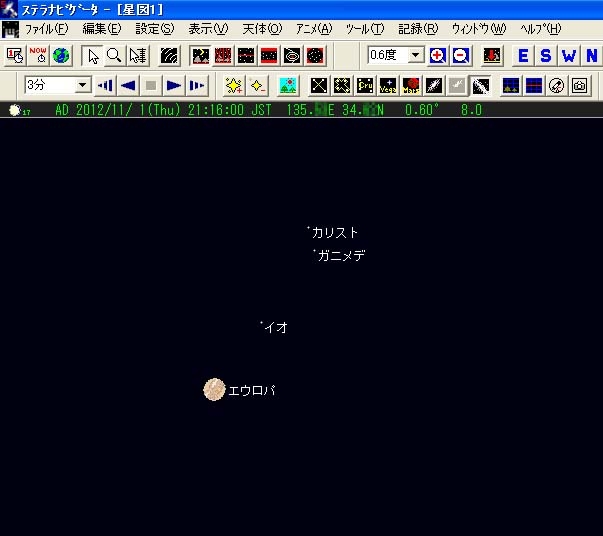This screenshot has height=536, width=603.
Task: Click the zoom out minus magnifier button
Action: [x=460, y=56]
